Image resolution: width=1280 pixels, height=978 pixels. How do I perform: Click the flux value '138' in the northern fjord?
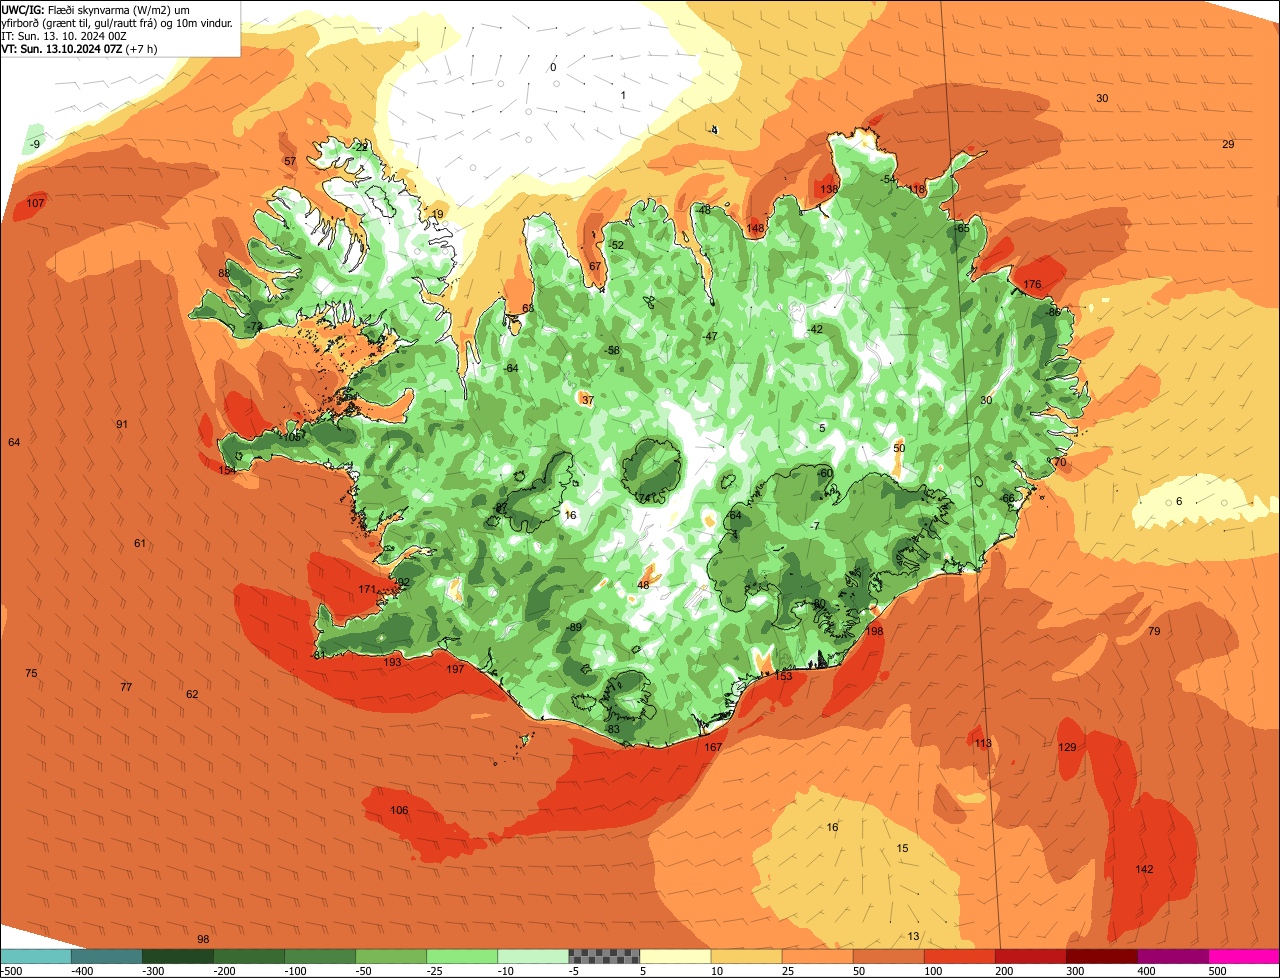(829, 190)
